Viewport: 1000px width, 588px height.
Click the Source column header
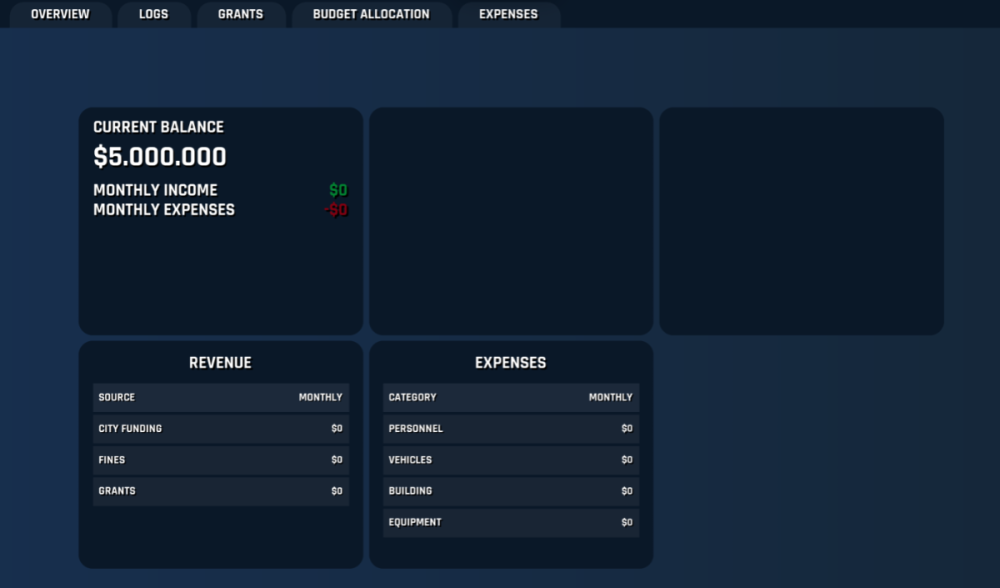pyautogui.click(x=117, y=397)
